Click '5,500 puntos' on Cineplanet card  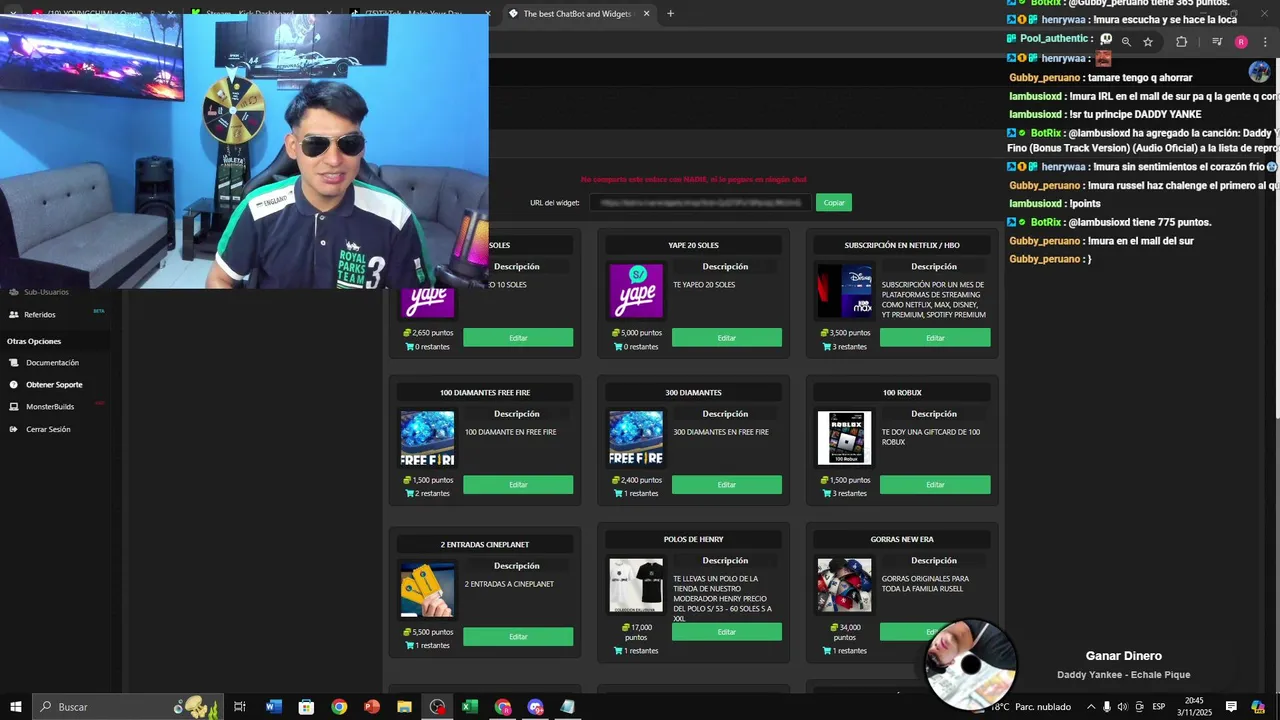pos(428,632)
